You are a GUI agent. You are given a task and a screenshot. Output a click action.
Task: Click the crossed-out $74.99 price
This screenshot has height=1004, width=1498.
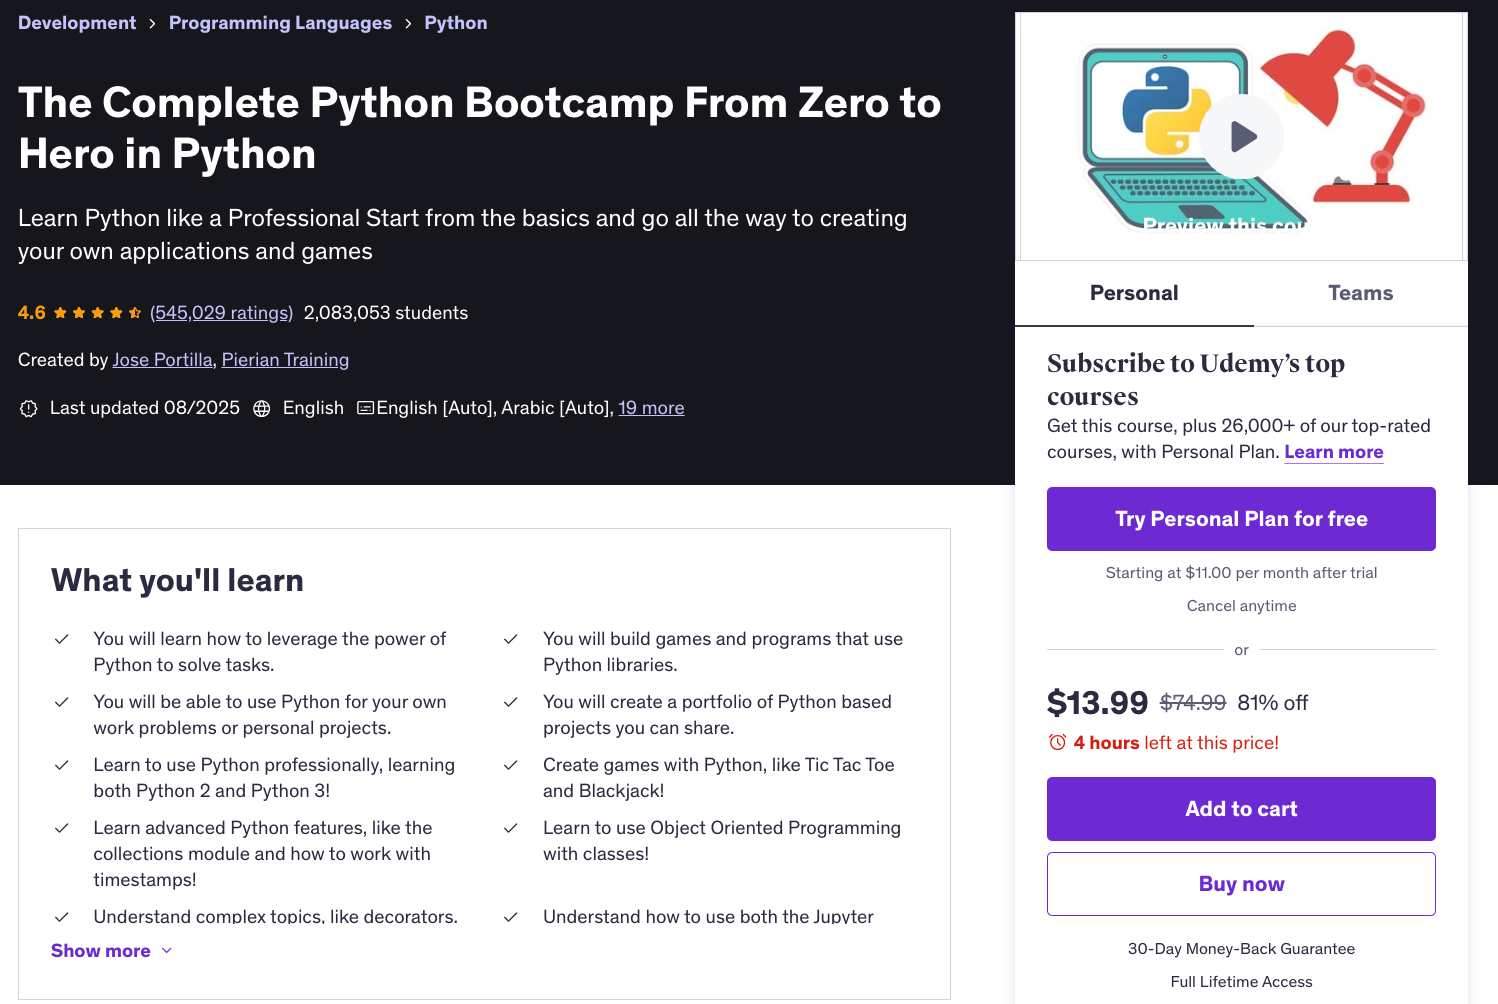pyautogui.click(x=1192, y=702)
